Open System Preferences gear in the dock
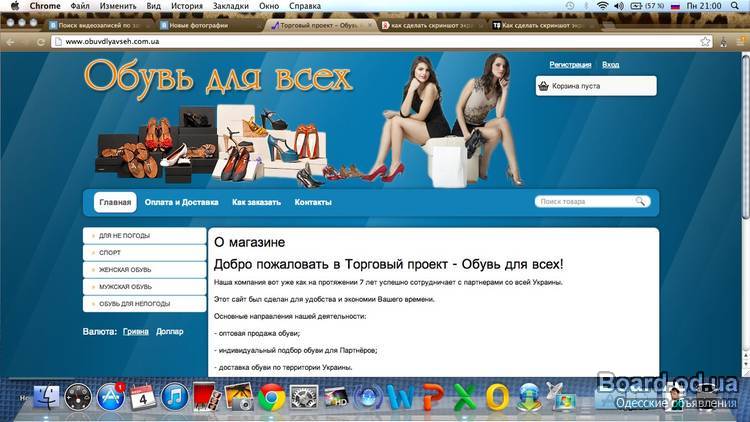Viewport: 750px width, 422px height. coord(303,398)
